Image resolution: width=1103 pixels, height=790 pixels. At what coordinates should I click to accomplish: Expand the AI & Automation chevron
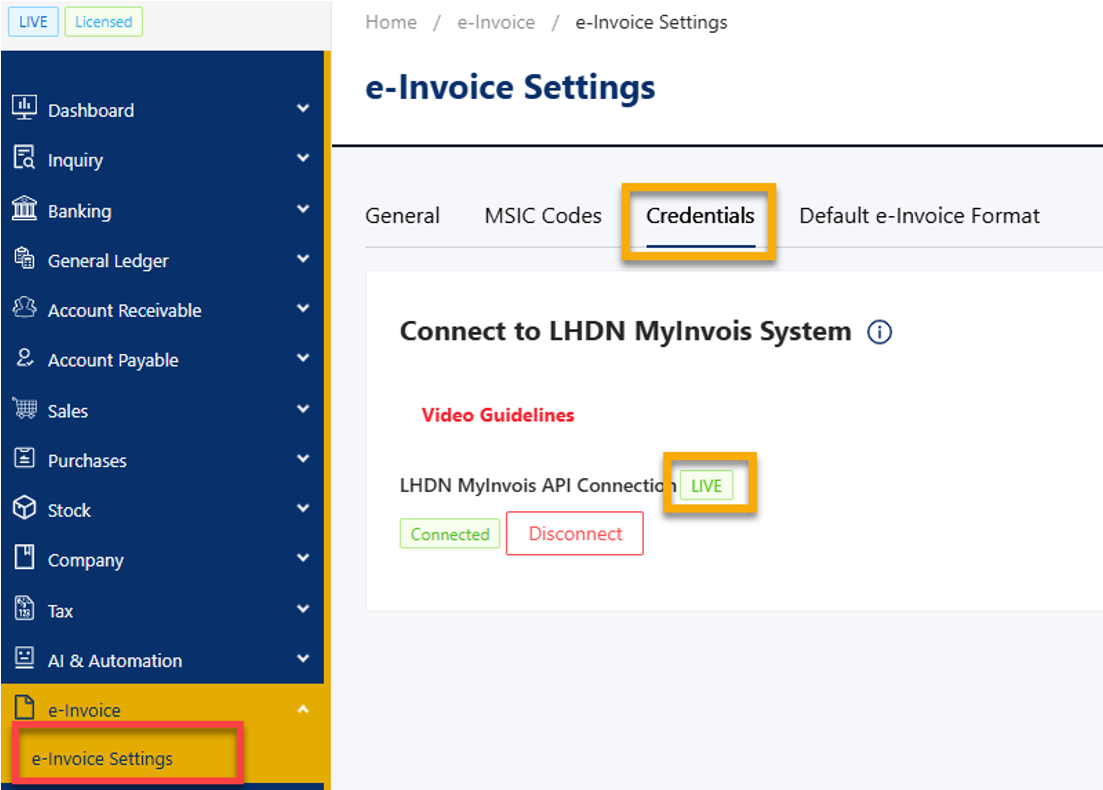click(x=303, y=658)
